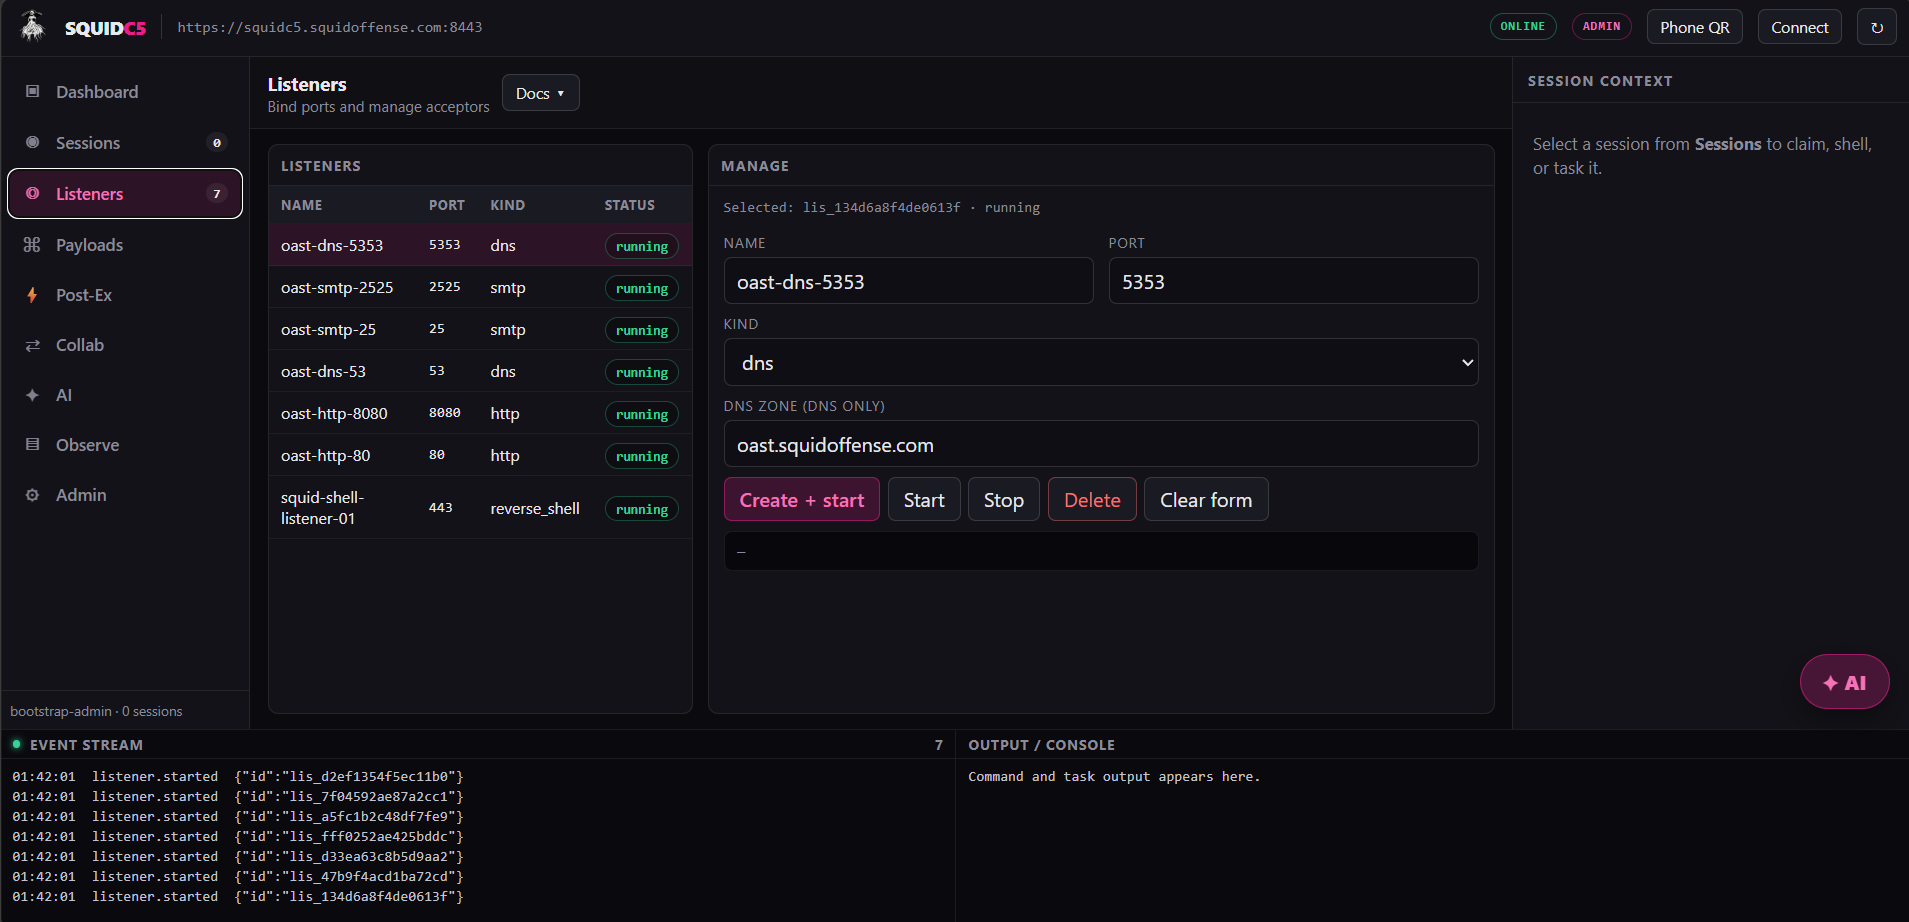Click the Payloads command-key icon
This screenshot has height=922, width=1909.
coord(33,244)
